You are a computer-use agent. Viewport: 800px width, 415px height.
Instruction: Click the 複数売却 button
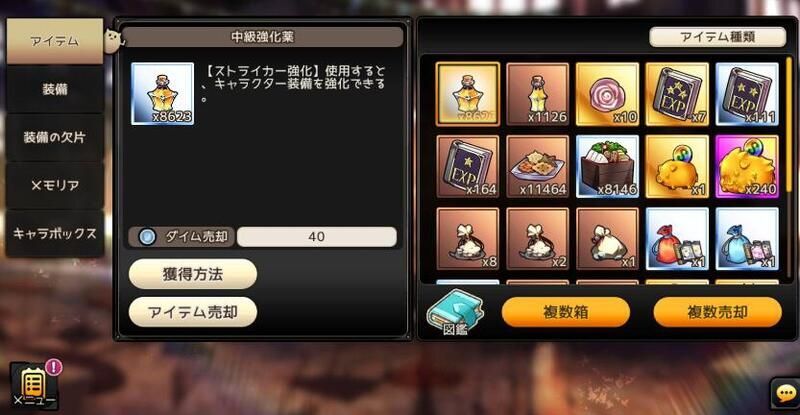pos(717,312)
